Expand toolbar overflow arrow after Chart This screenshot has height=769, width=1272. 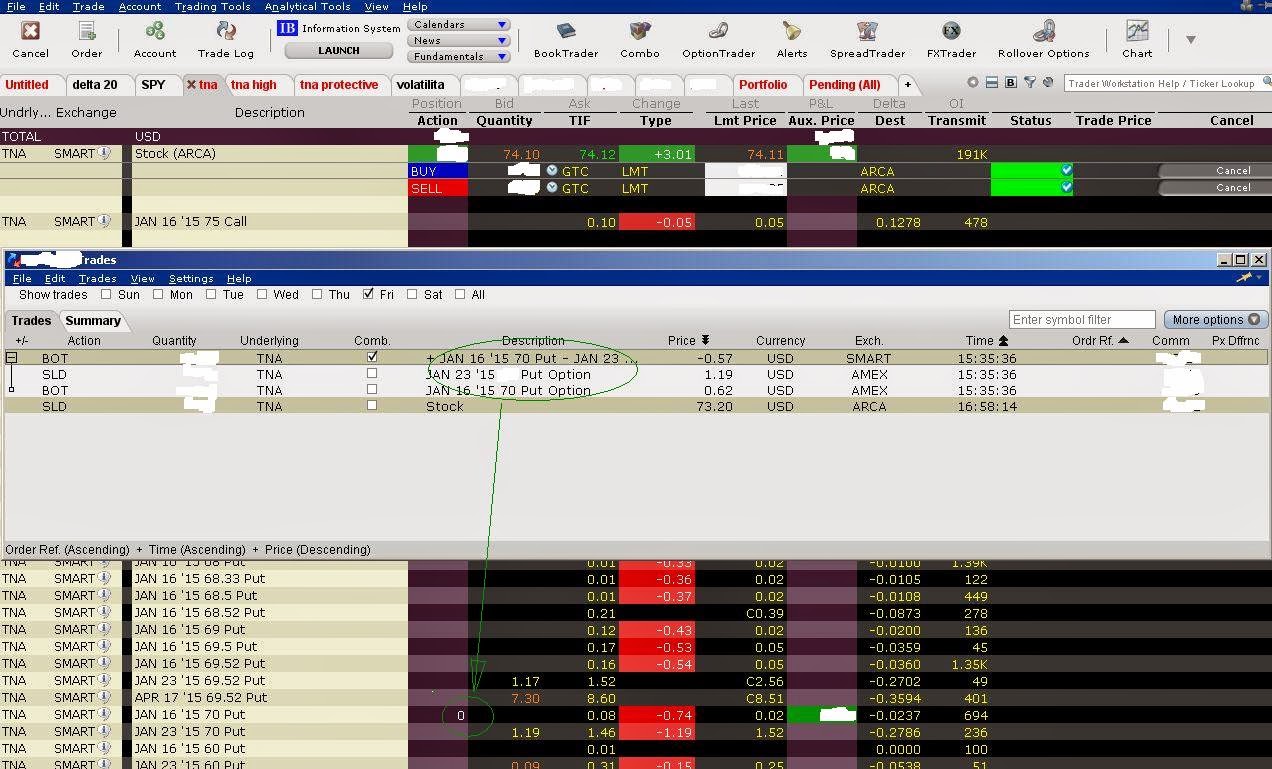(x=1190, y=39)
